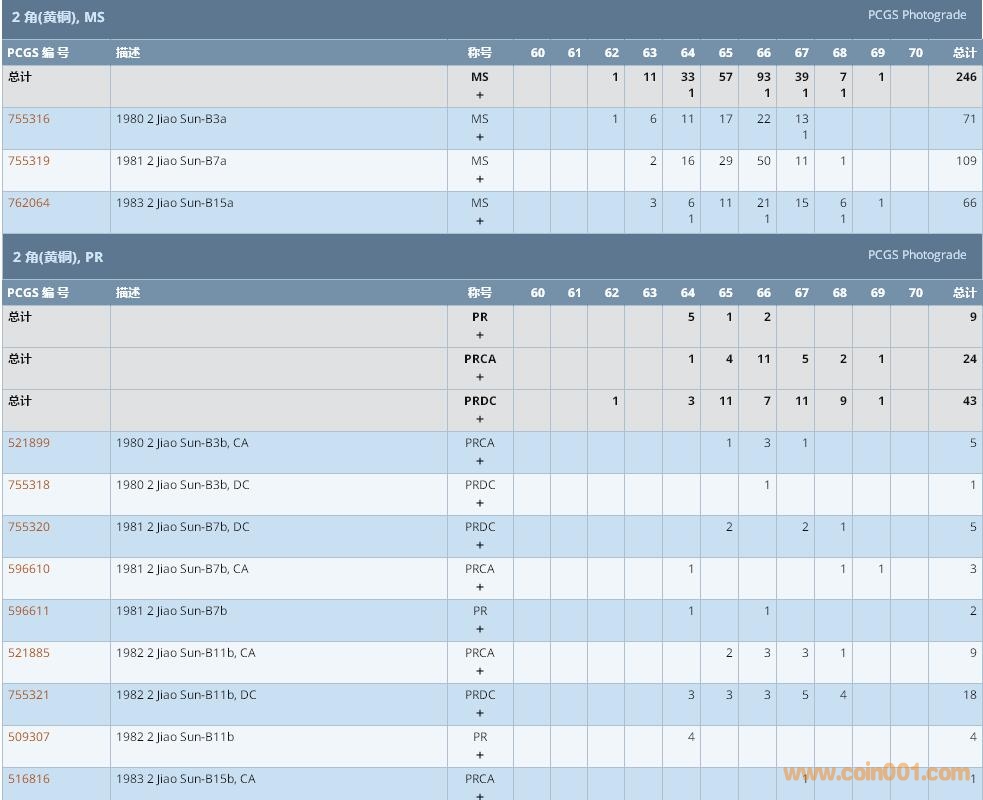Click the 762064 coin number link

click(x=29, y=203)
